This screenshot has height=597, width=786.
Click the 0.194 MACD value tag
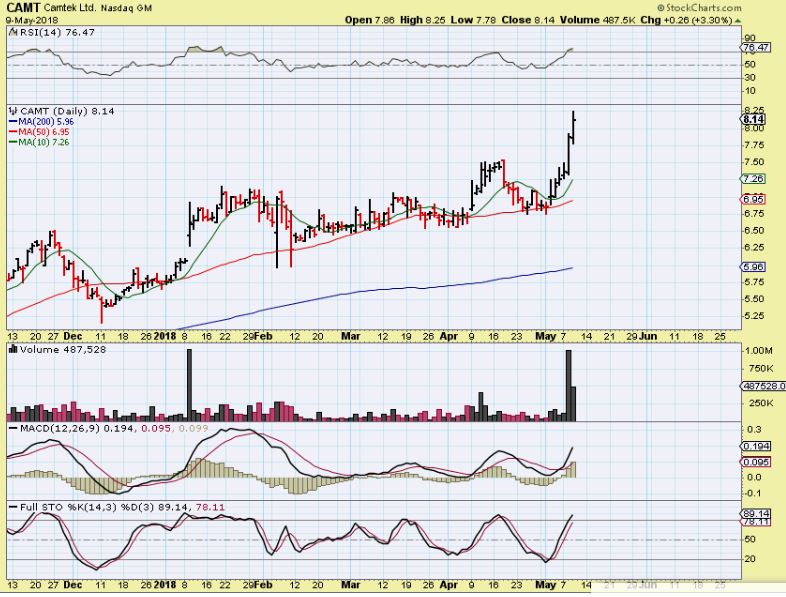[756, 446]
